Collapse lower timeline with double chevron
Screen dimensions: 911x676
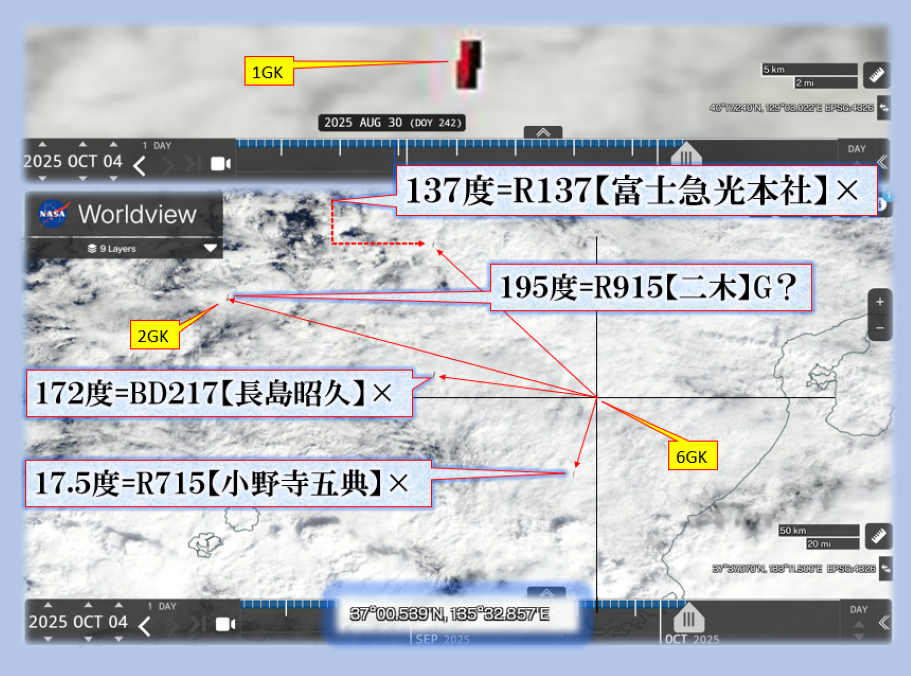[x=882, y=622]
